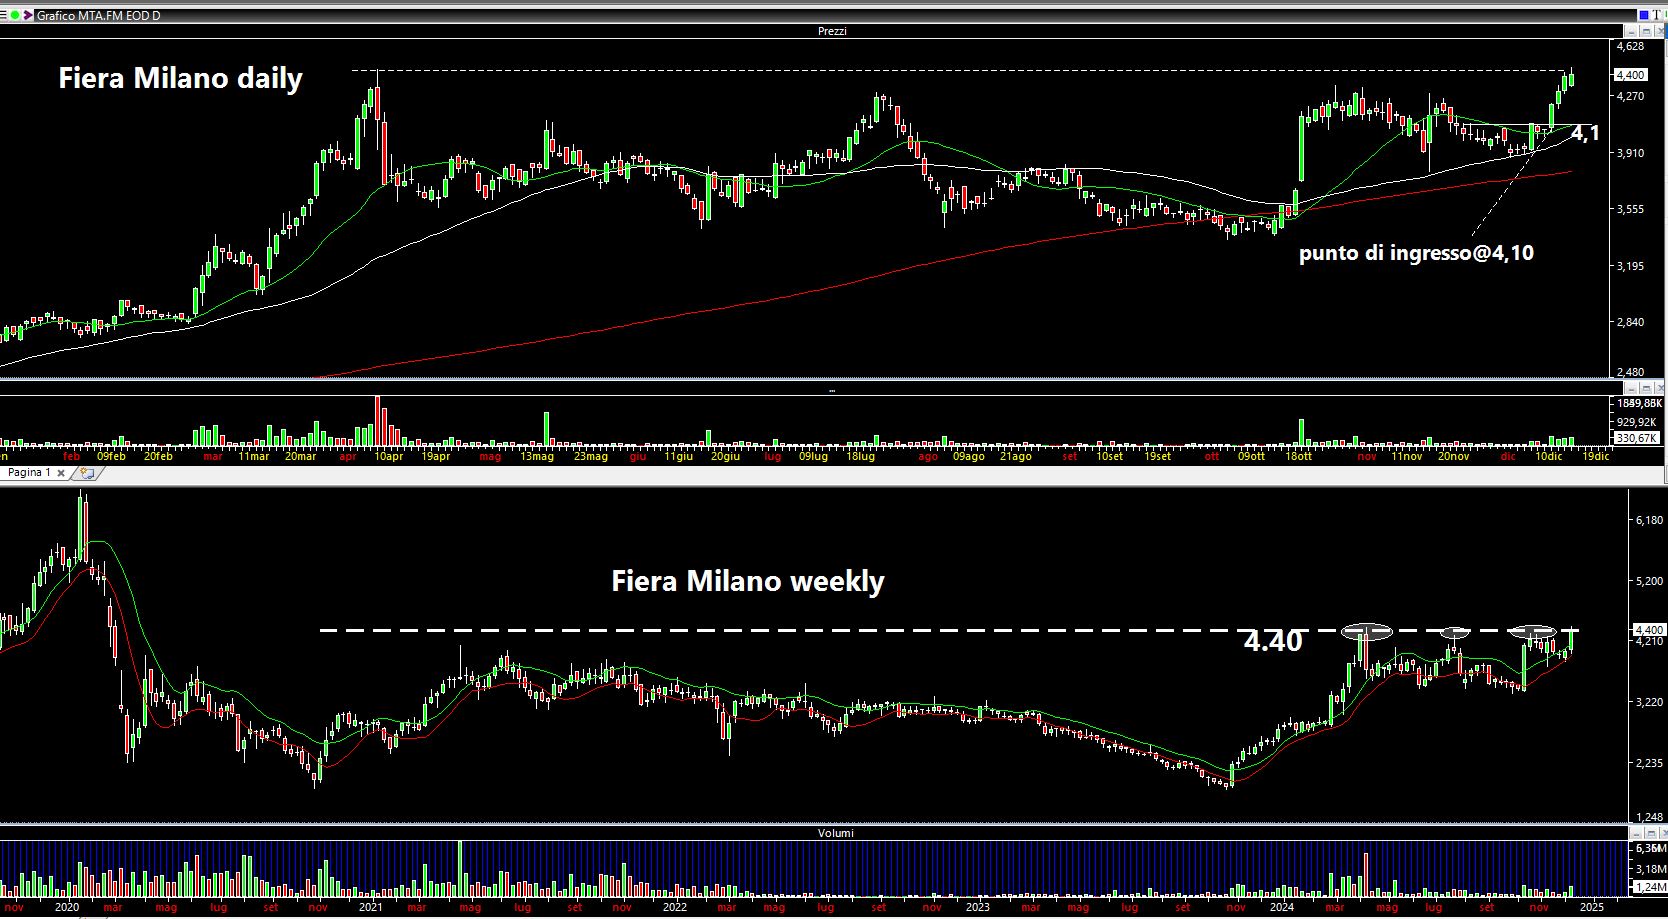Click the purple arrow icon in the title bar

coord(28,15)
